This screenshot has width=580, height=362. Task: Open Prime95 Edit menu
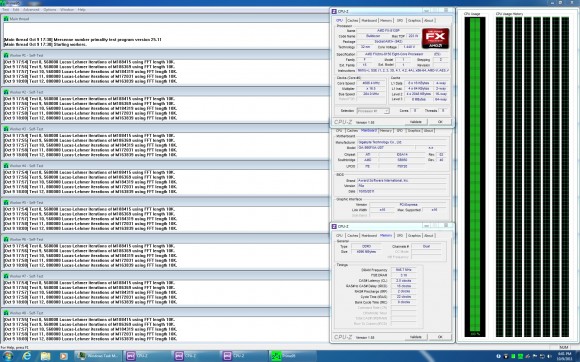[16, 10]
